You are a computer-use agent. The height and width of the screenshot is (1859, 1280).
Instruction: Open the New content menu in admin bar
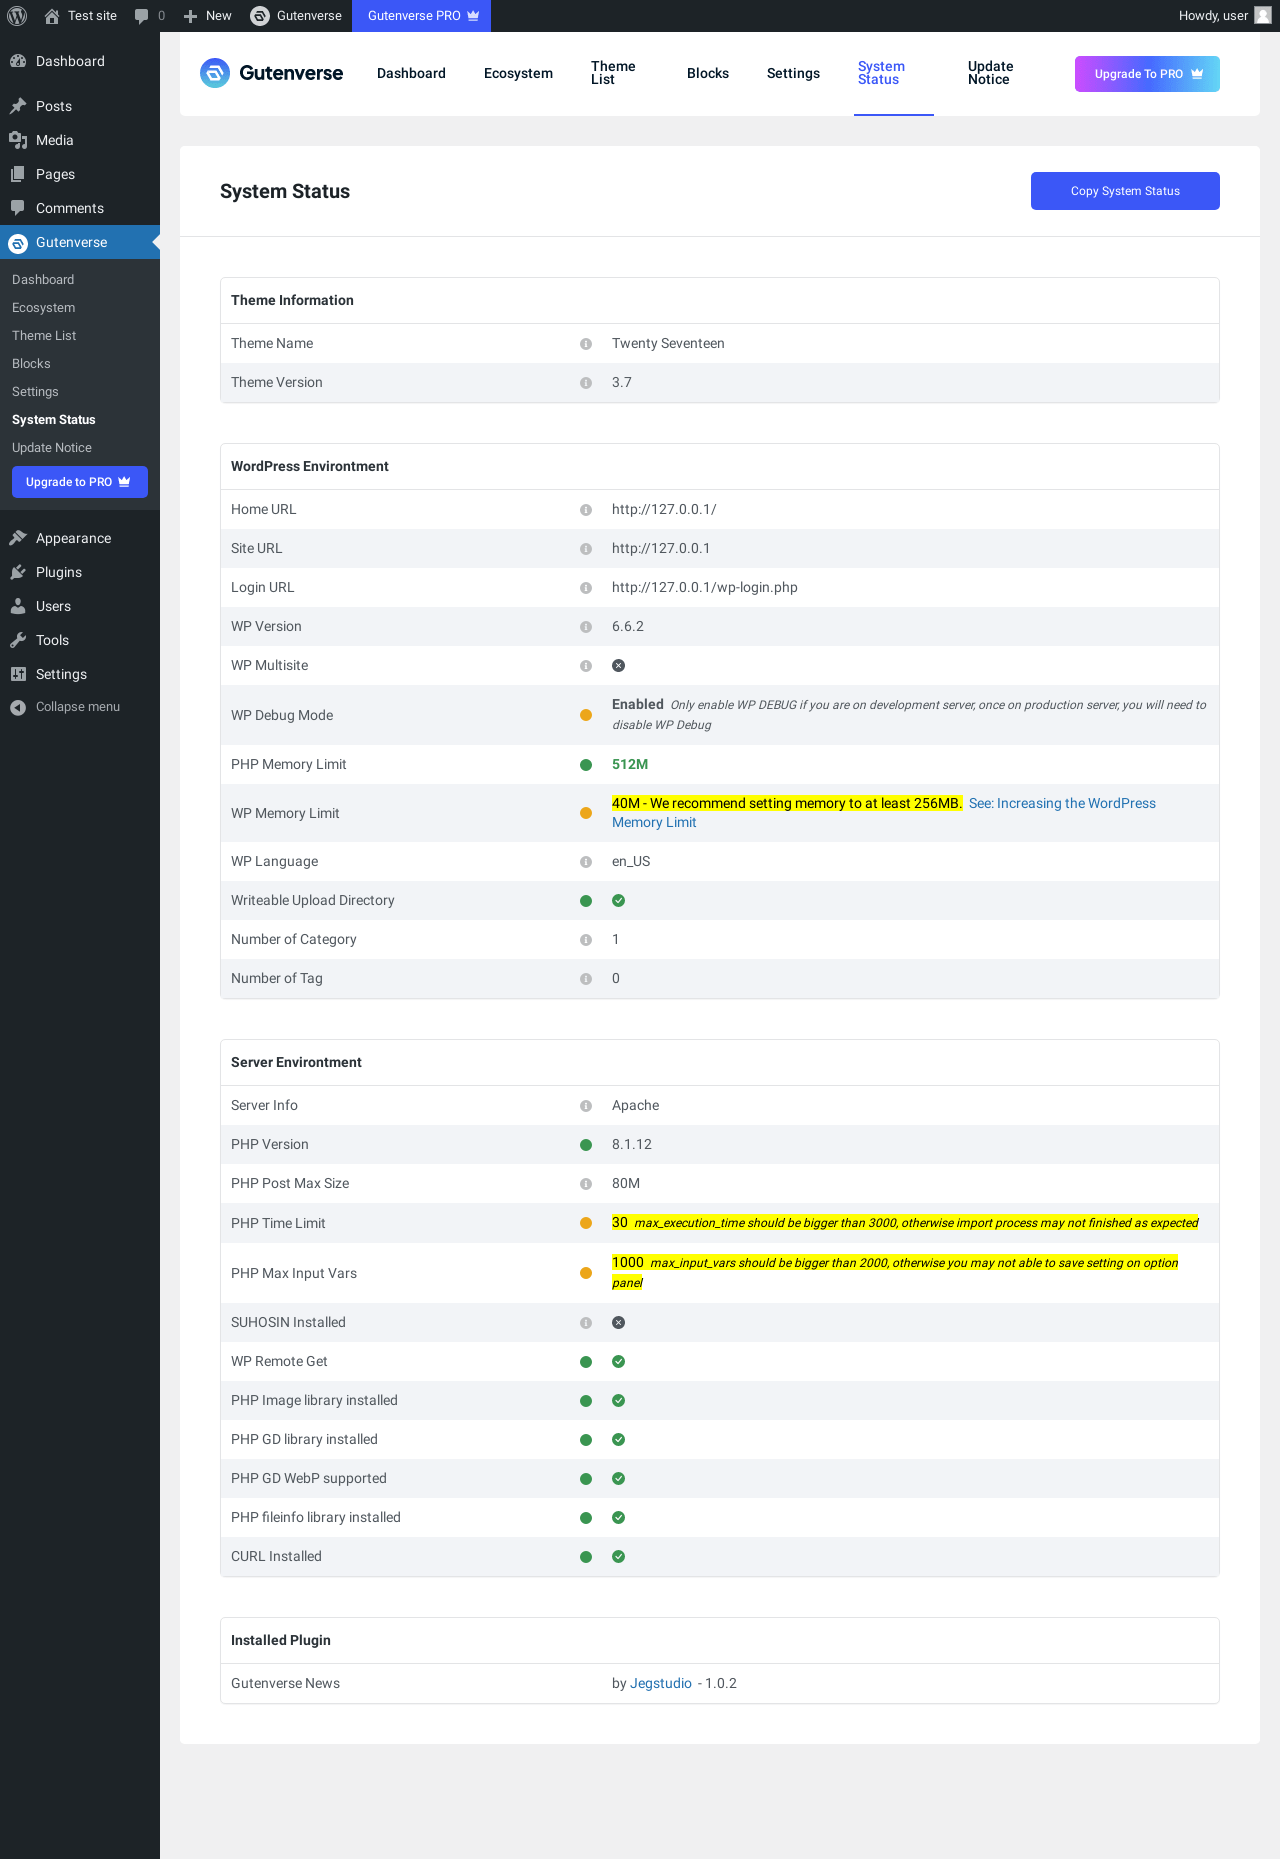point(208,16)
